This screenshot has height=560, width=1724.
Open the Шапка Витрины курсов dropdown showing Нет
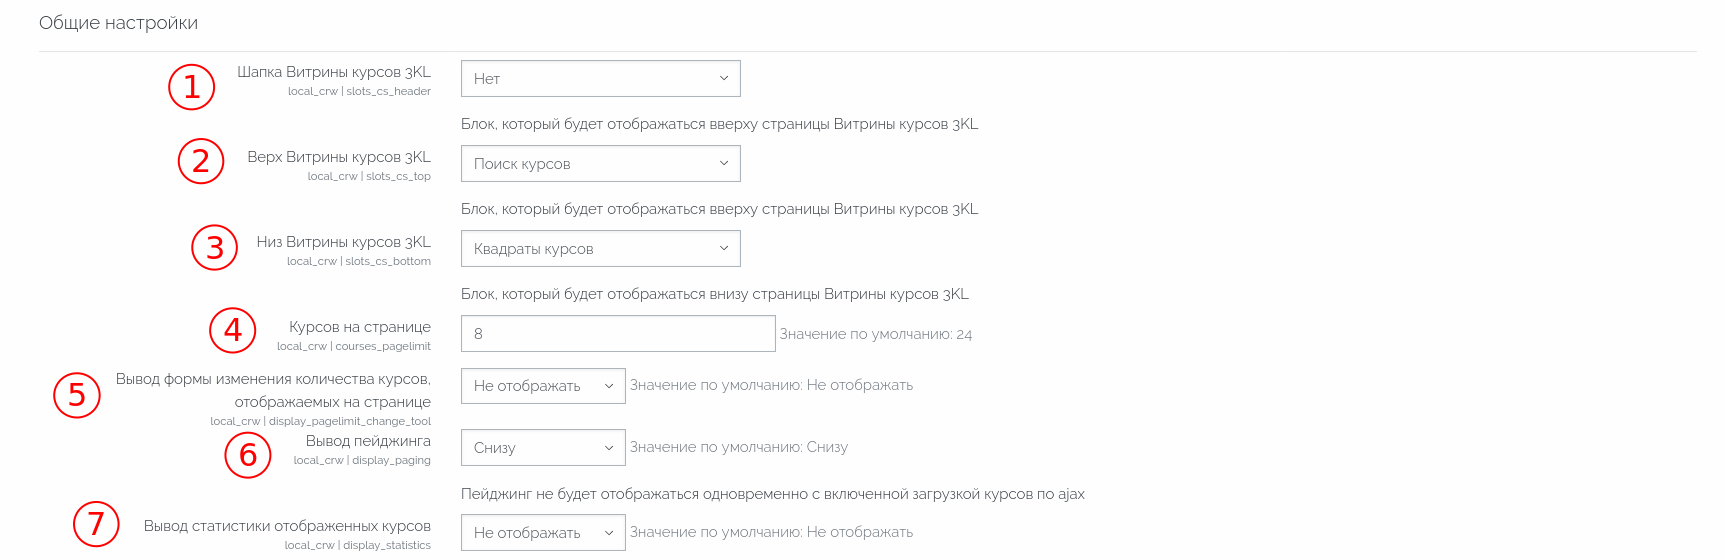click(601, 79)
